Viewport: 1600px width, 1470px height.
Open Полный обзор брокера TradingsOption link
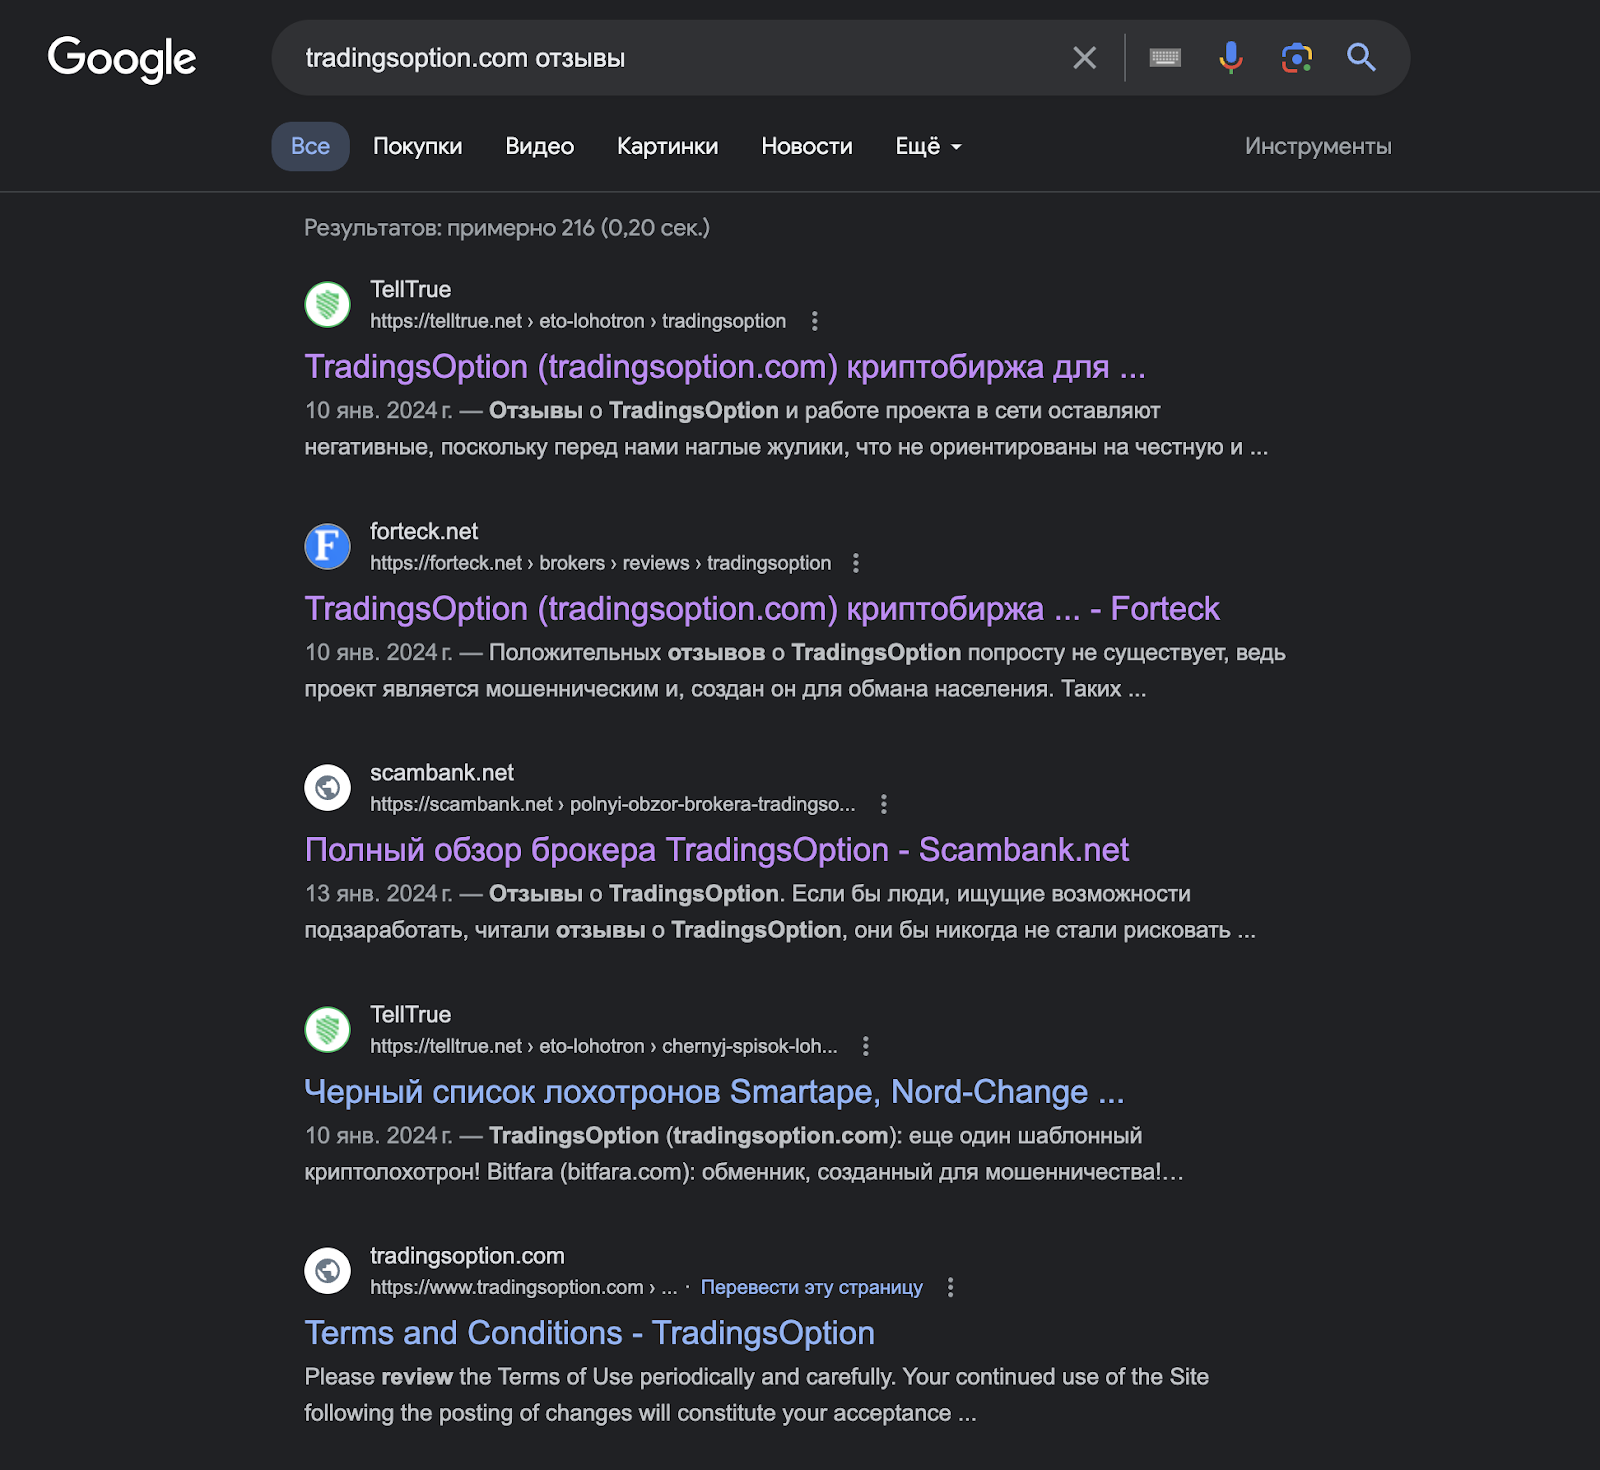[x=717, y=850]
